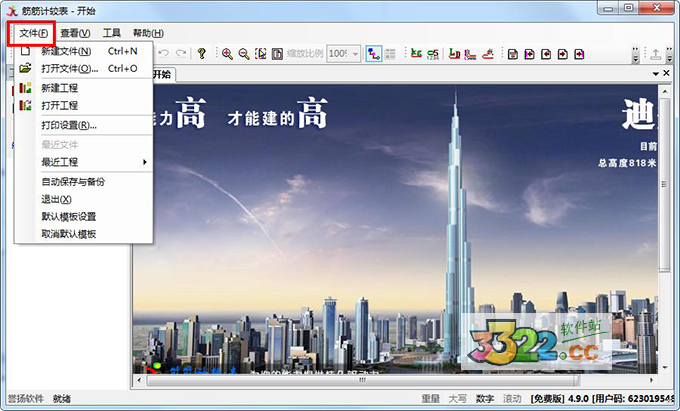
Task: Click the page icon with stacked lines
Action: tap(513, 54)
